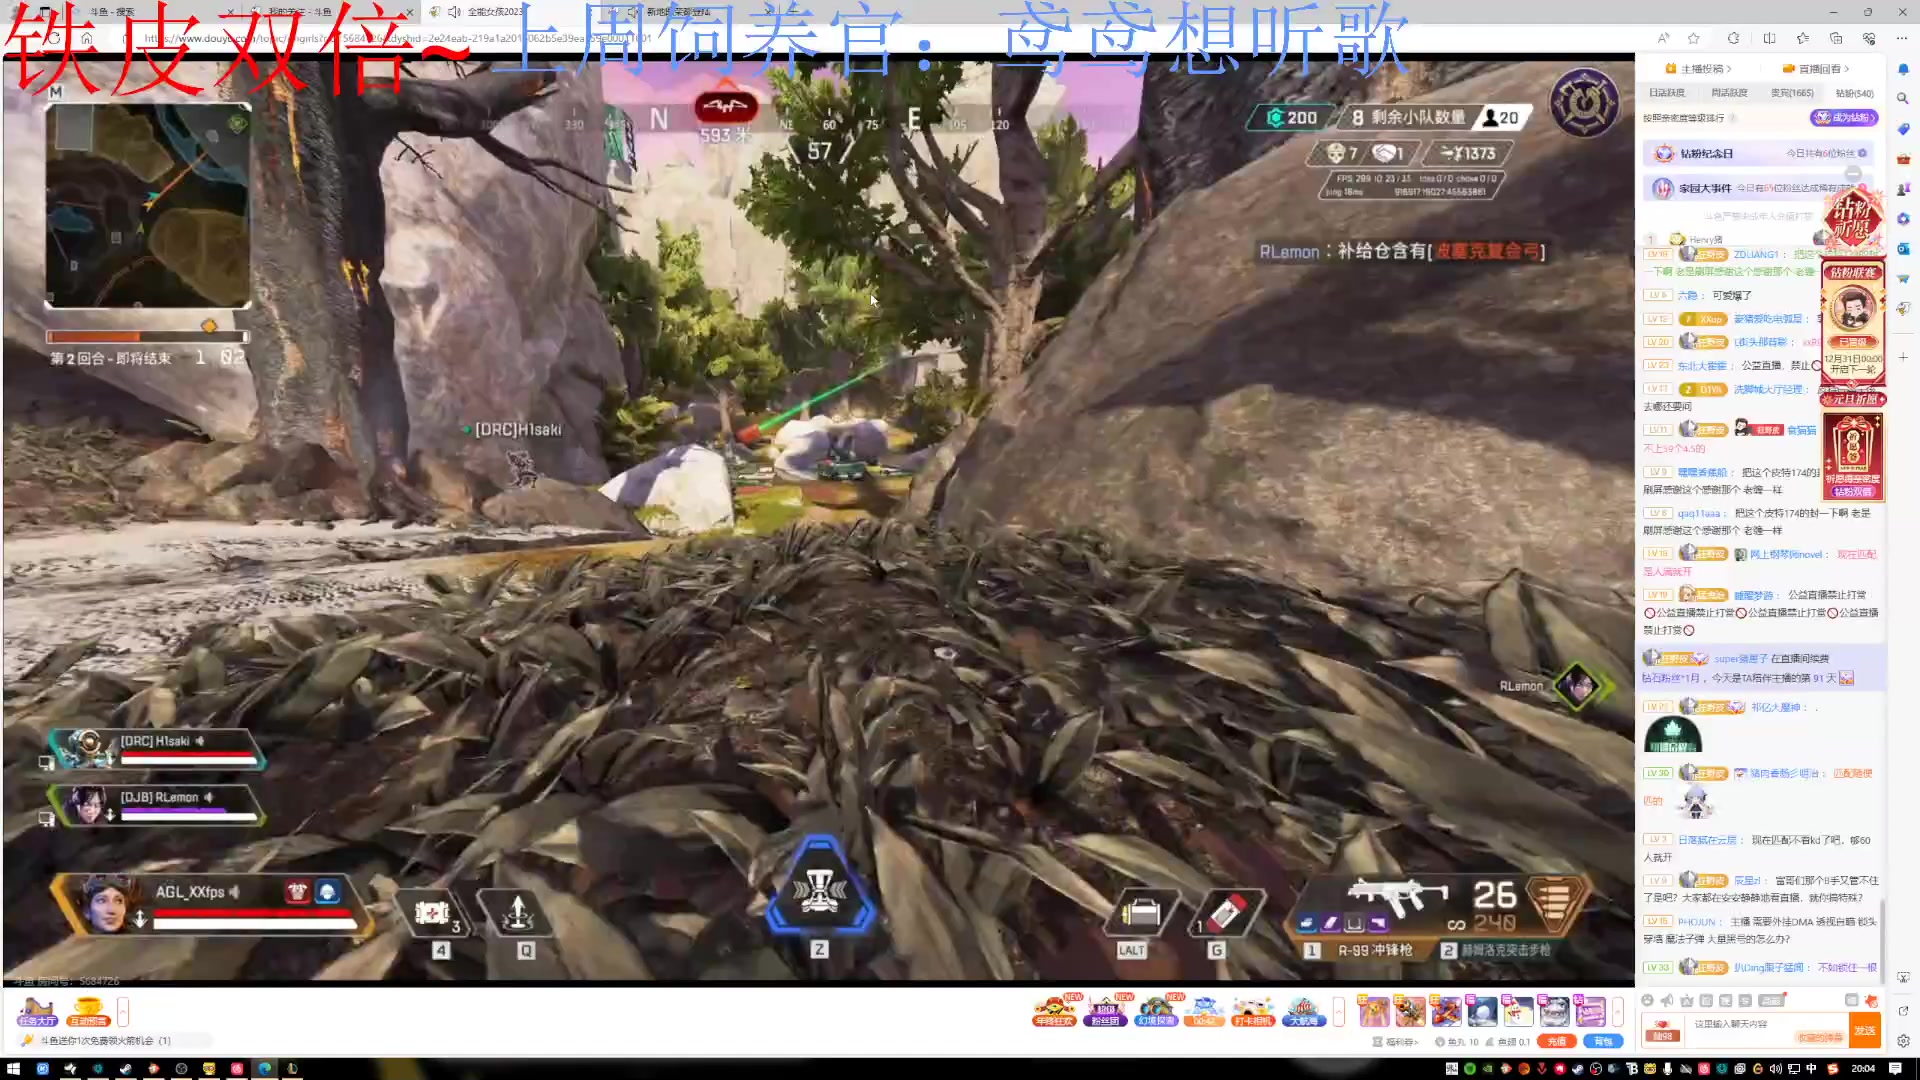Expand the activity icons arrow beside 大航海
Image resolution: width=1920 pixels, height=1080 pixels.
1339,1012
